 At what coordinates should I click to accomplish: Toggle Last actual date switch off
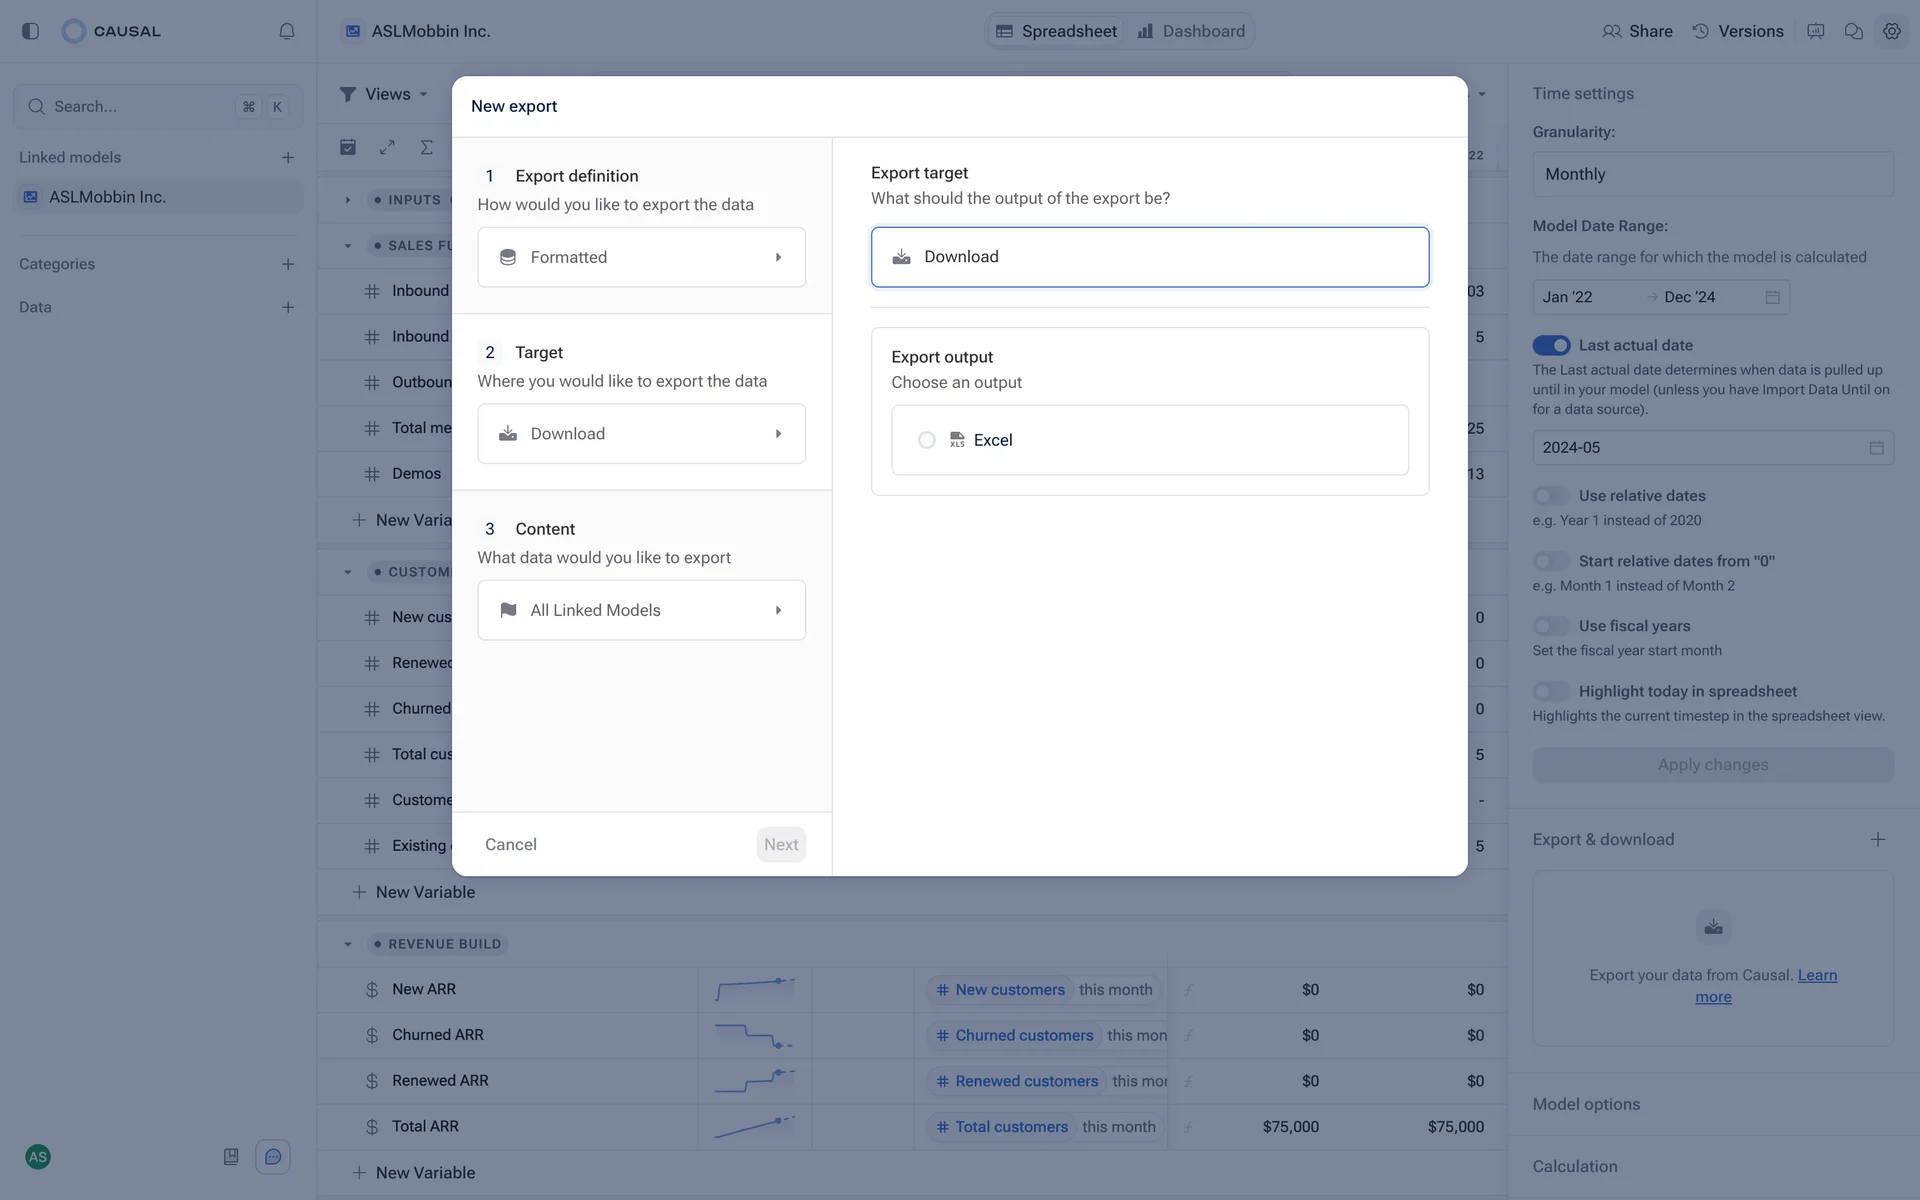pos(1551,345)
